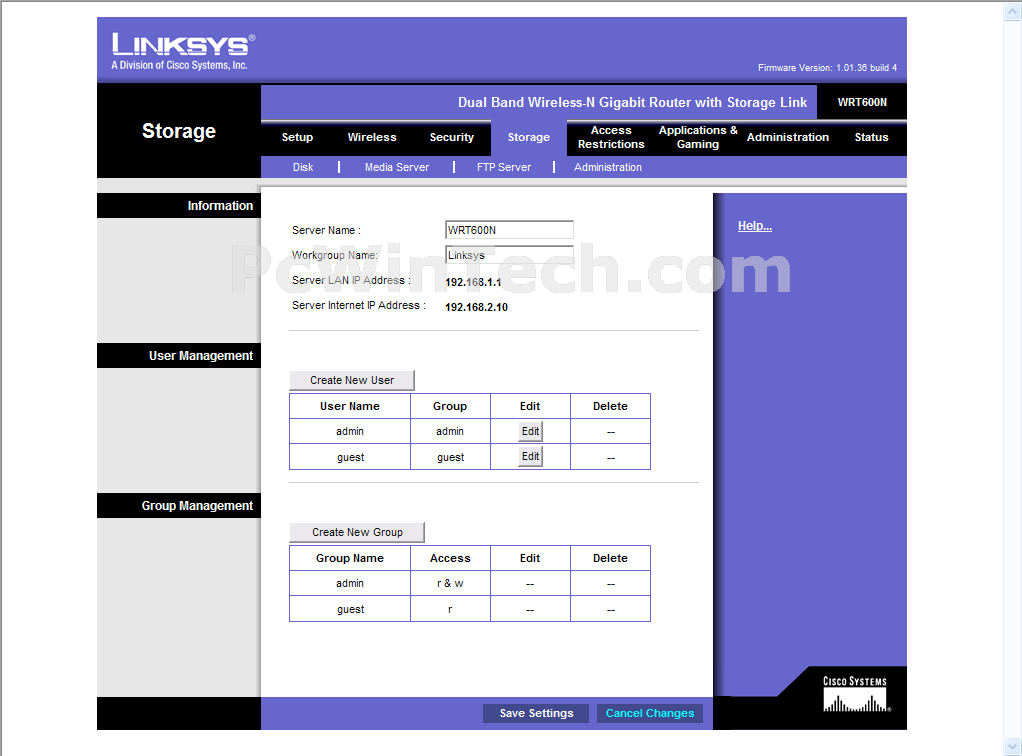Click Create New User button
This screenshot has height=756, width=1022.
coord(352,380)
